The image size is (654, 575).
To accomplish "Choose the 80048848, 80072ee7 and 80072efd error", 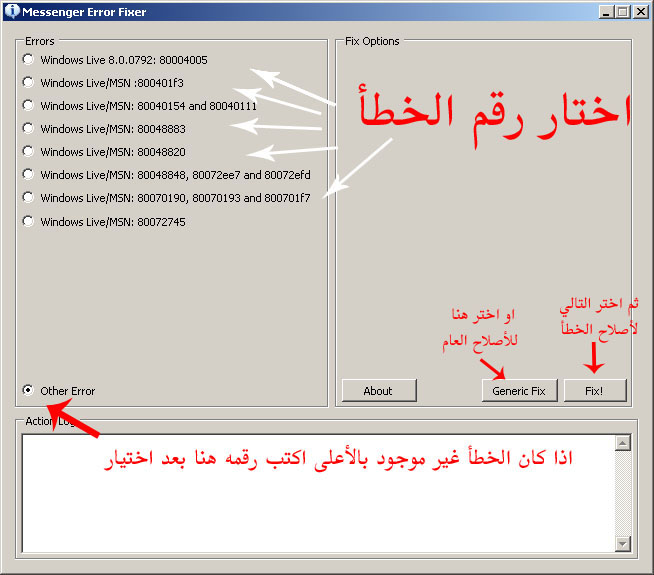I will [28, 175].
